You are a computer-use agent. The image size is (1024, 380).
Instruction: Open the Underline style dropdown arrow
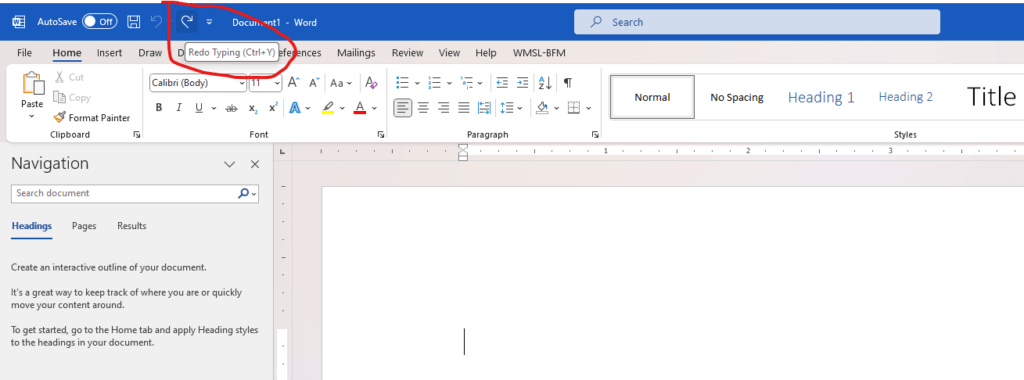click(x=214, y=108)
